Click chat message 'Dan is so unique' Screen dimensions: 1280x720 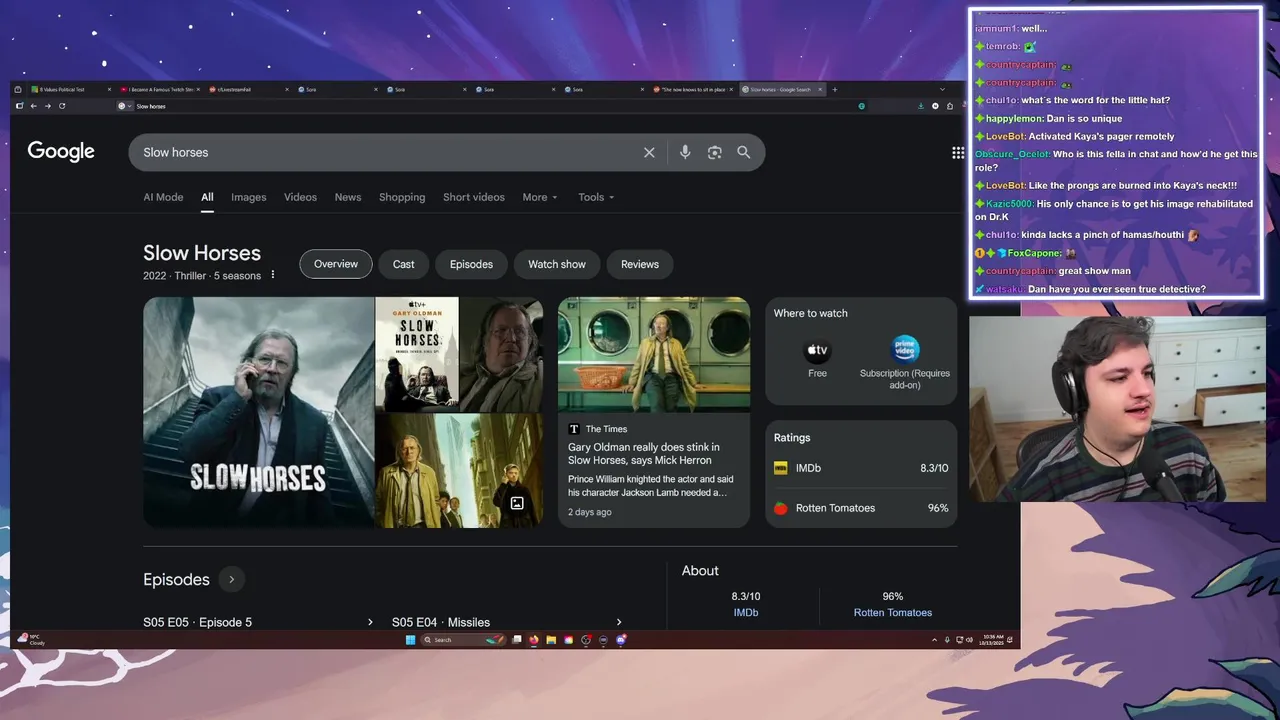(x=1084, y=118)
